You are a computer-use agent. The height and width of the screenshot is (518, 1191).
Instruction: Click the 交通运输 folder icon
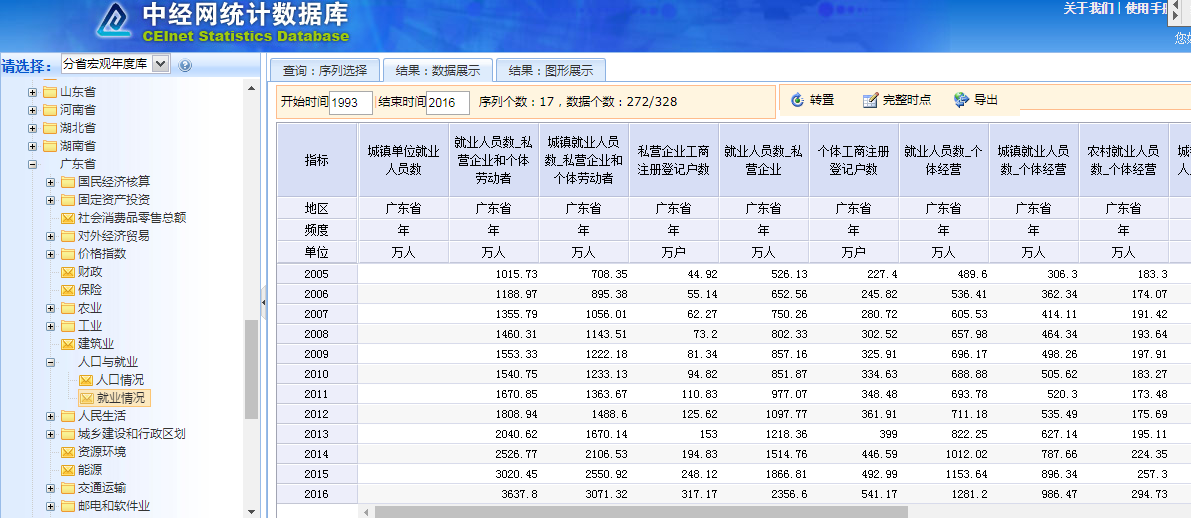[x=68, y=488]
